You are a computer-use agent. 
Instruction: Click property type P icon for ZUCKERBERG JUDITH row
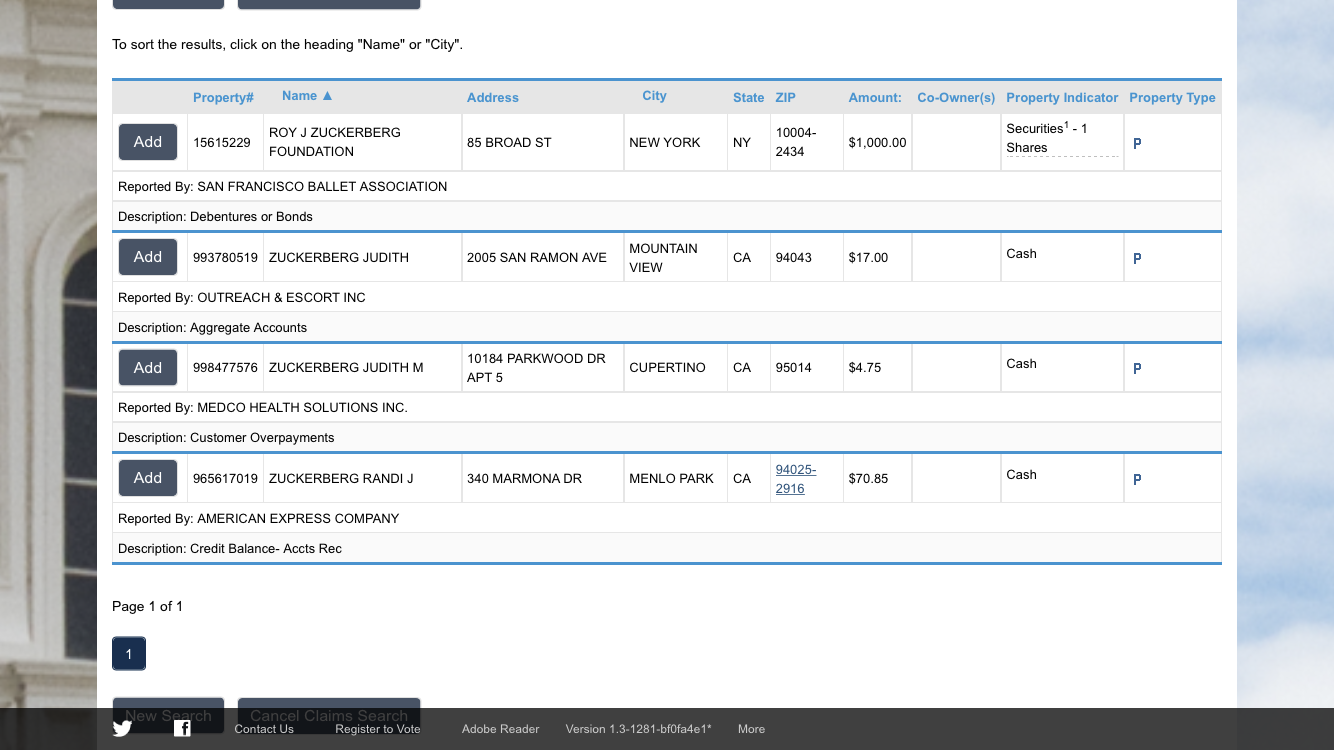click(1137, 258)
